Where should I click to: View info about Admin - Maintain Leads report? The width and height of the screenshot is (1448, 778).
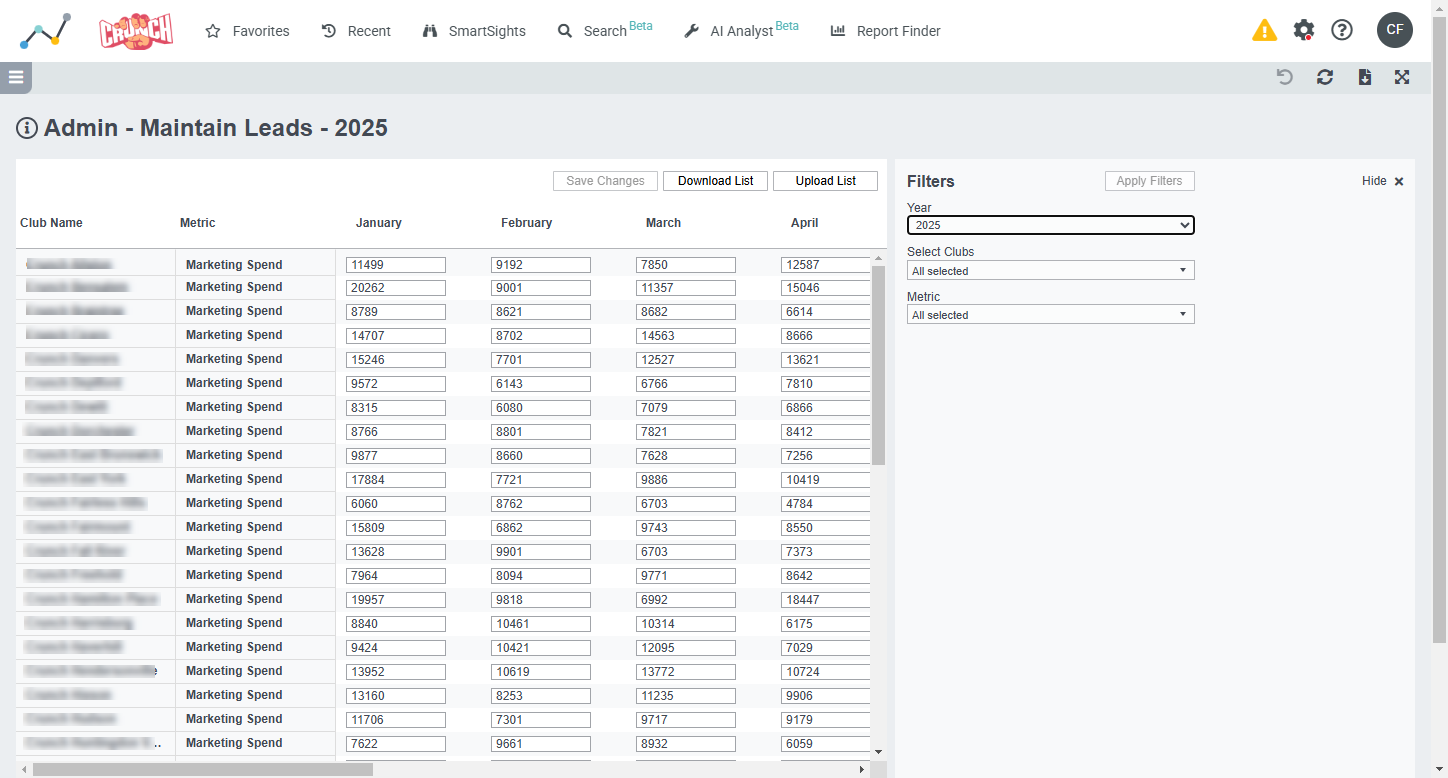tap(27, 128)
